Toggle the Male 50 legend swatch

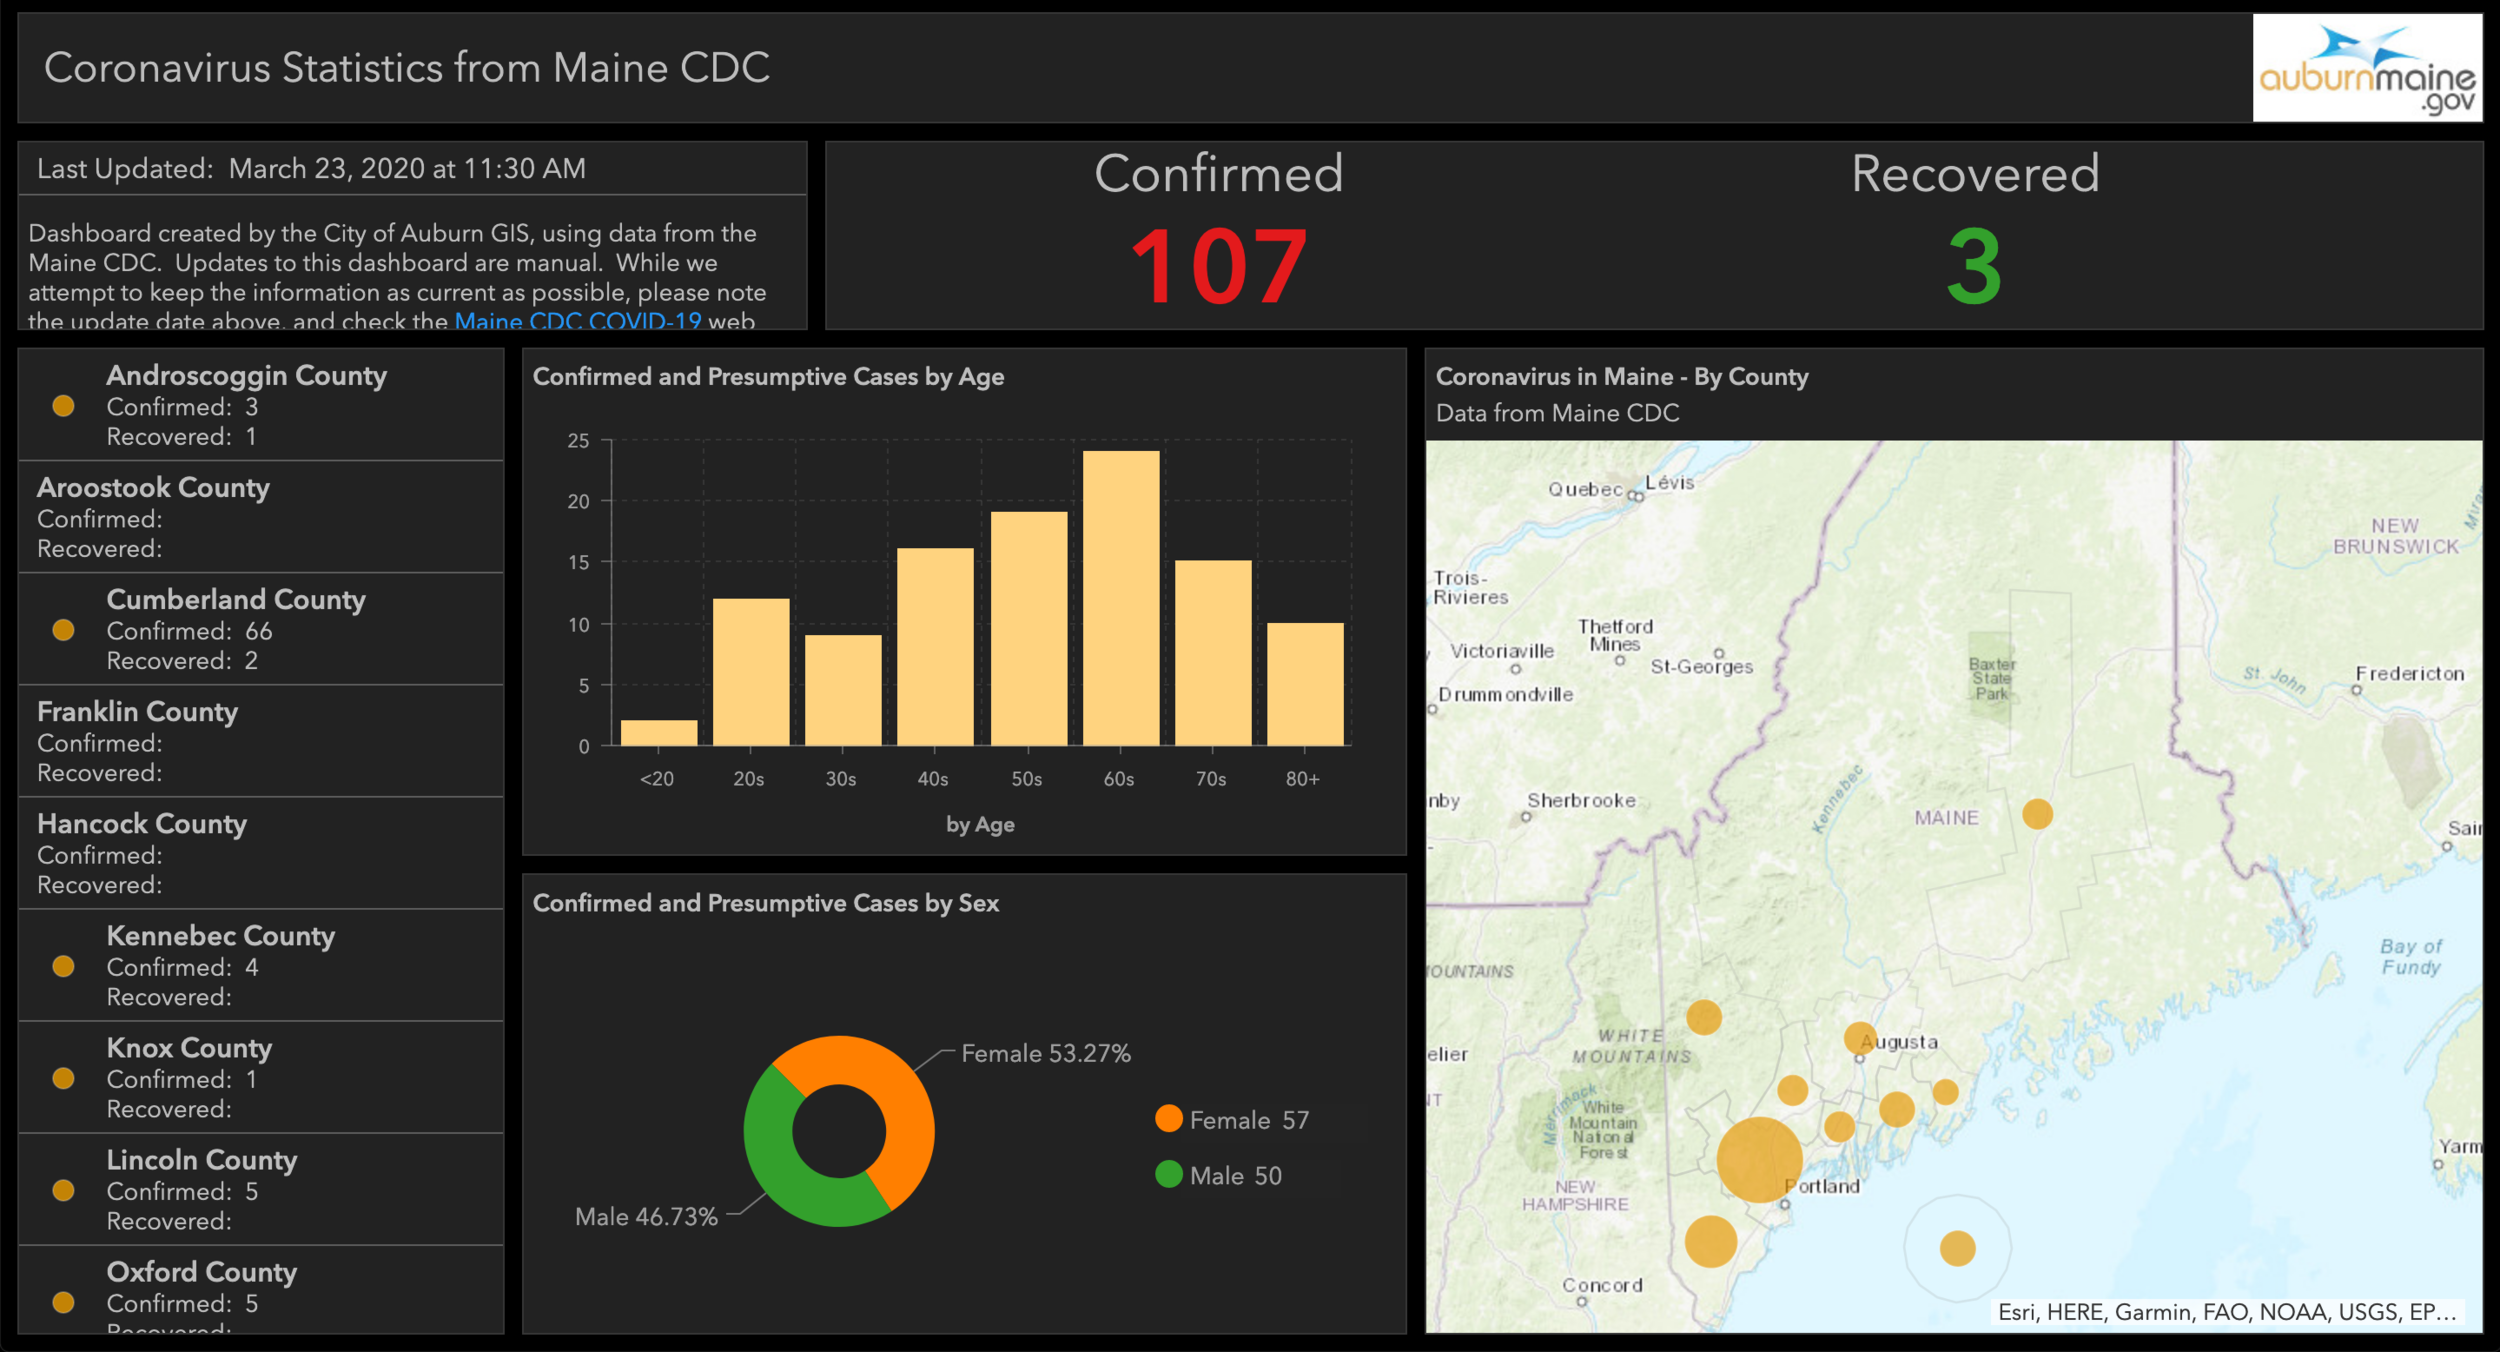(1168, 1175)
